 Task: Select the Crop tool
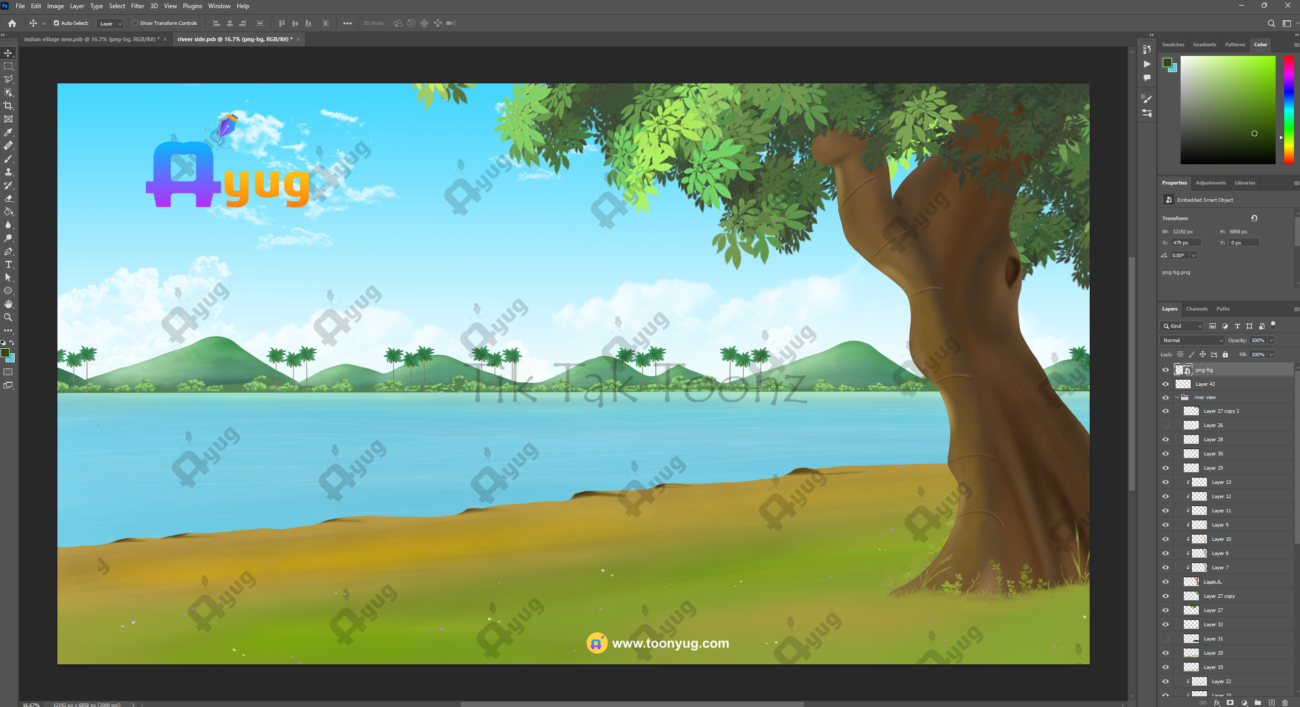click(8, 105)
